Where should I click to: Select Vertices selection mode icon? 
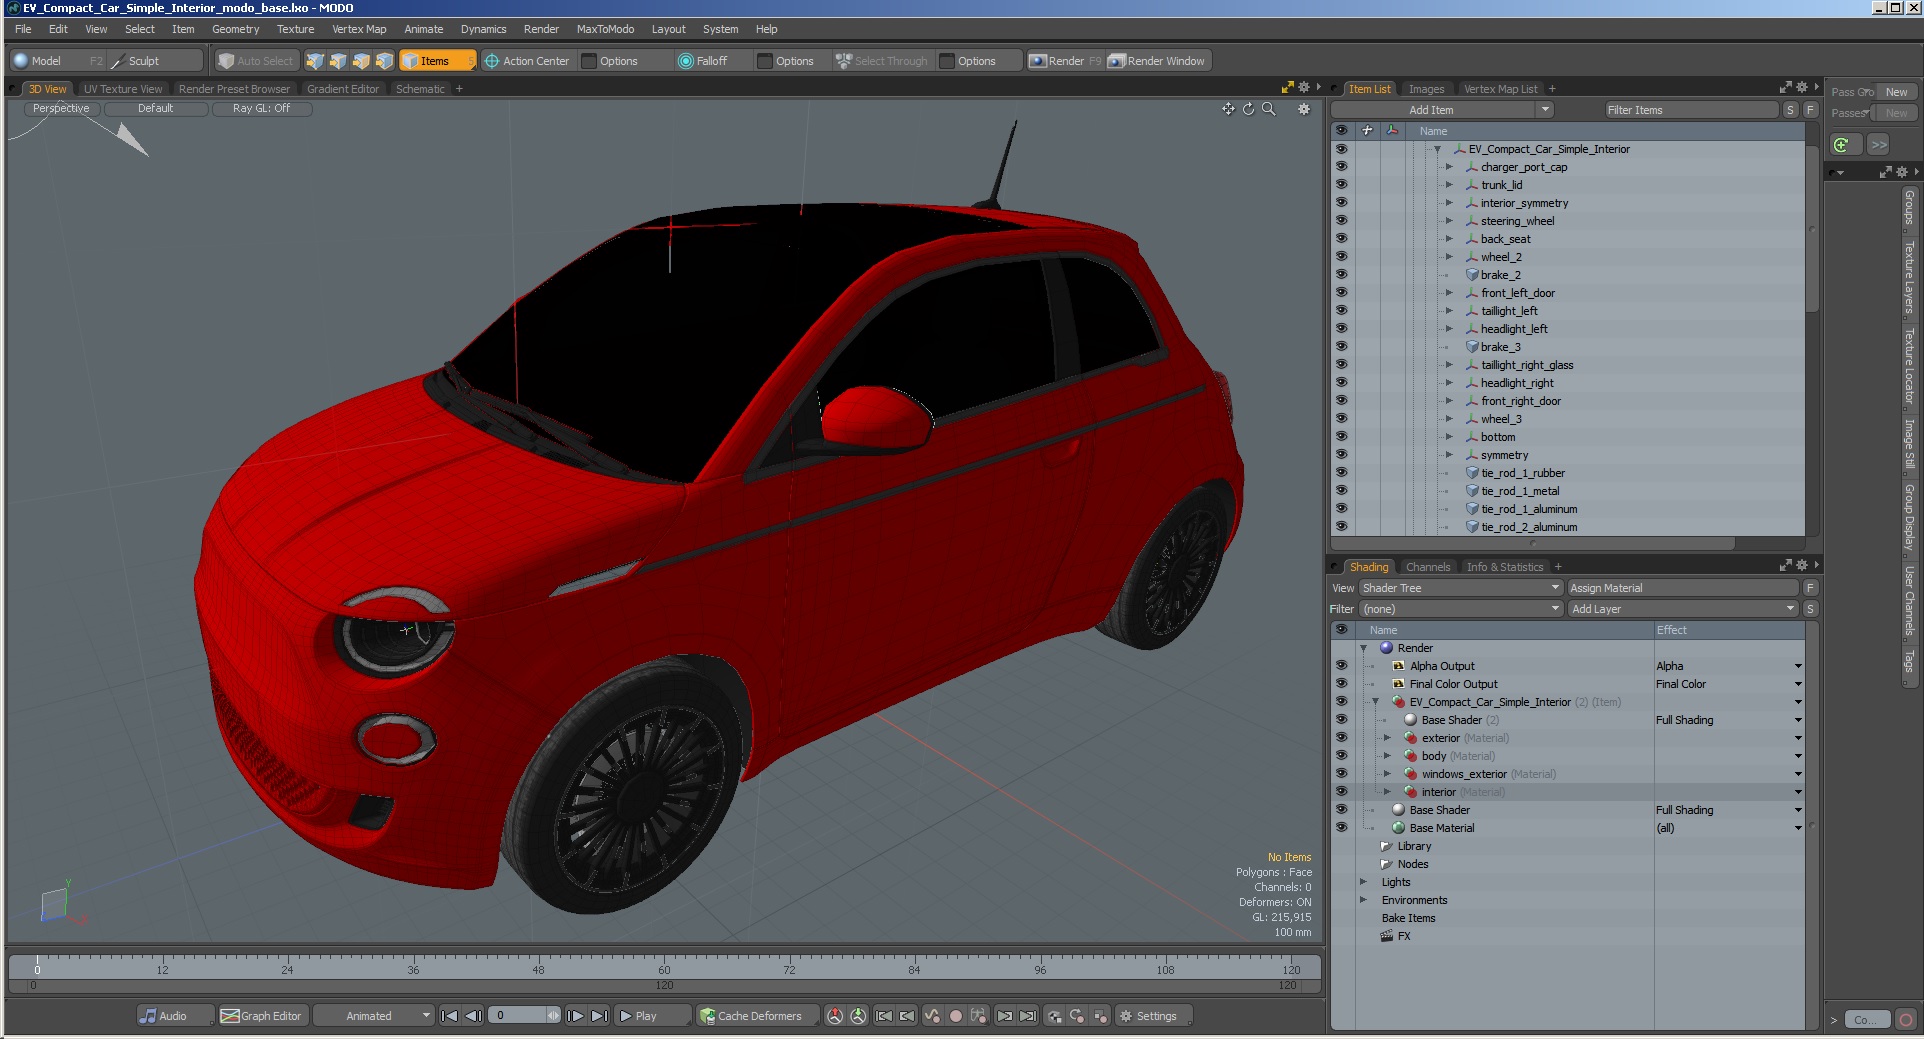click(315, 61)
